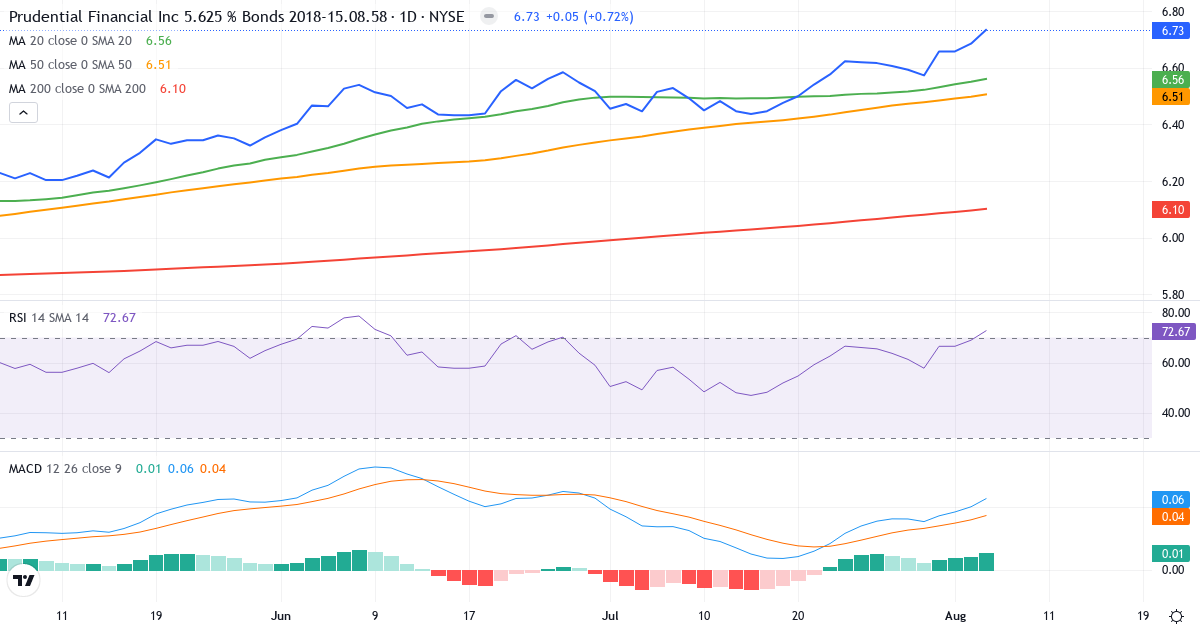
Task: Click the purple 72.67 RSI axis label
Action: click(x=1173, y=332)
